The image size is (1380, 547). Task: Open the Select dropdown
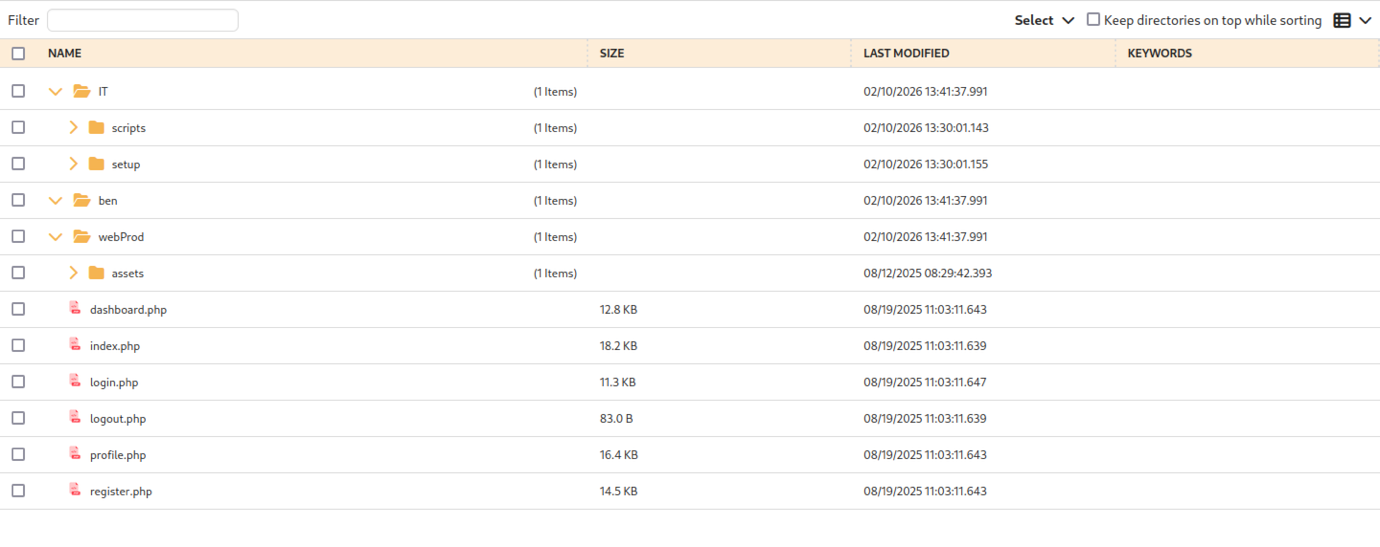point(1044,20)
